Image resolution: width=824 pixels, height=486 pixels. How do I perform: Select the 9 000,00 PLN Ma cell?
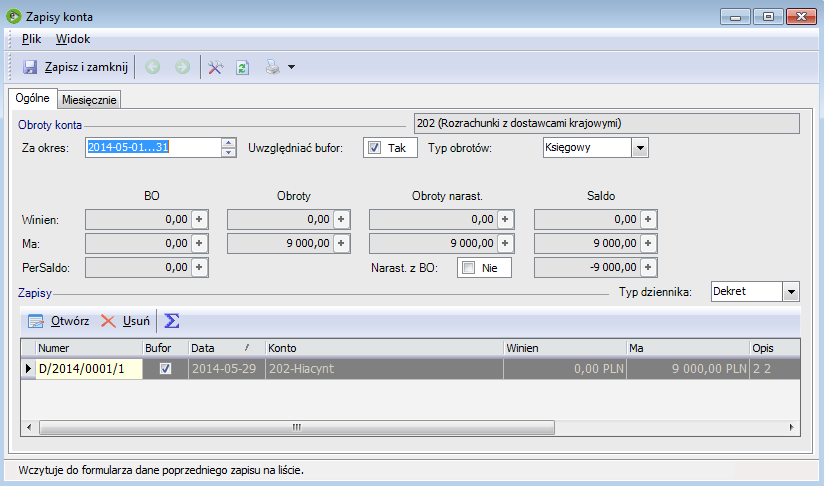coord(688,369)
